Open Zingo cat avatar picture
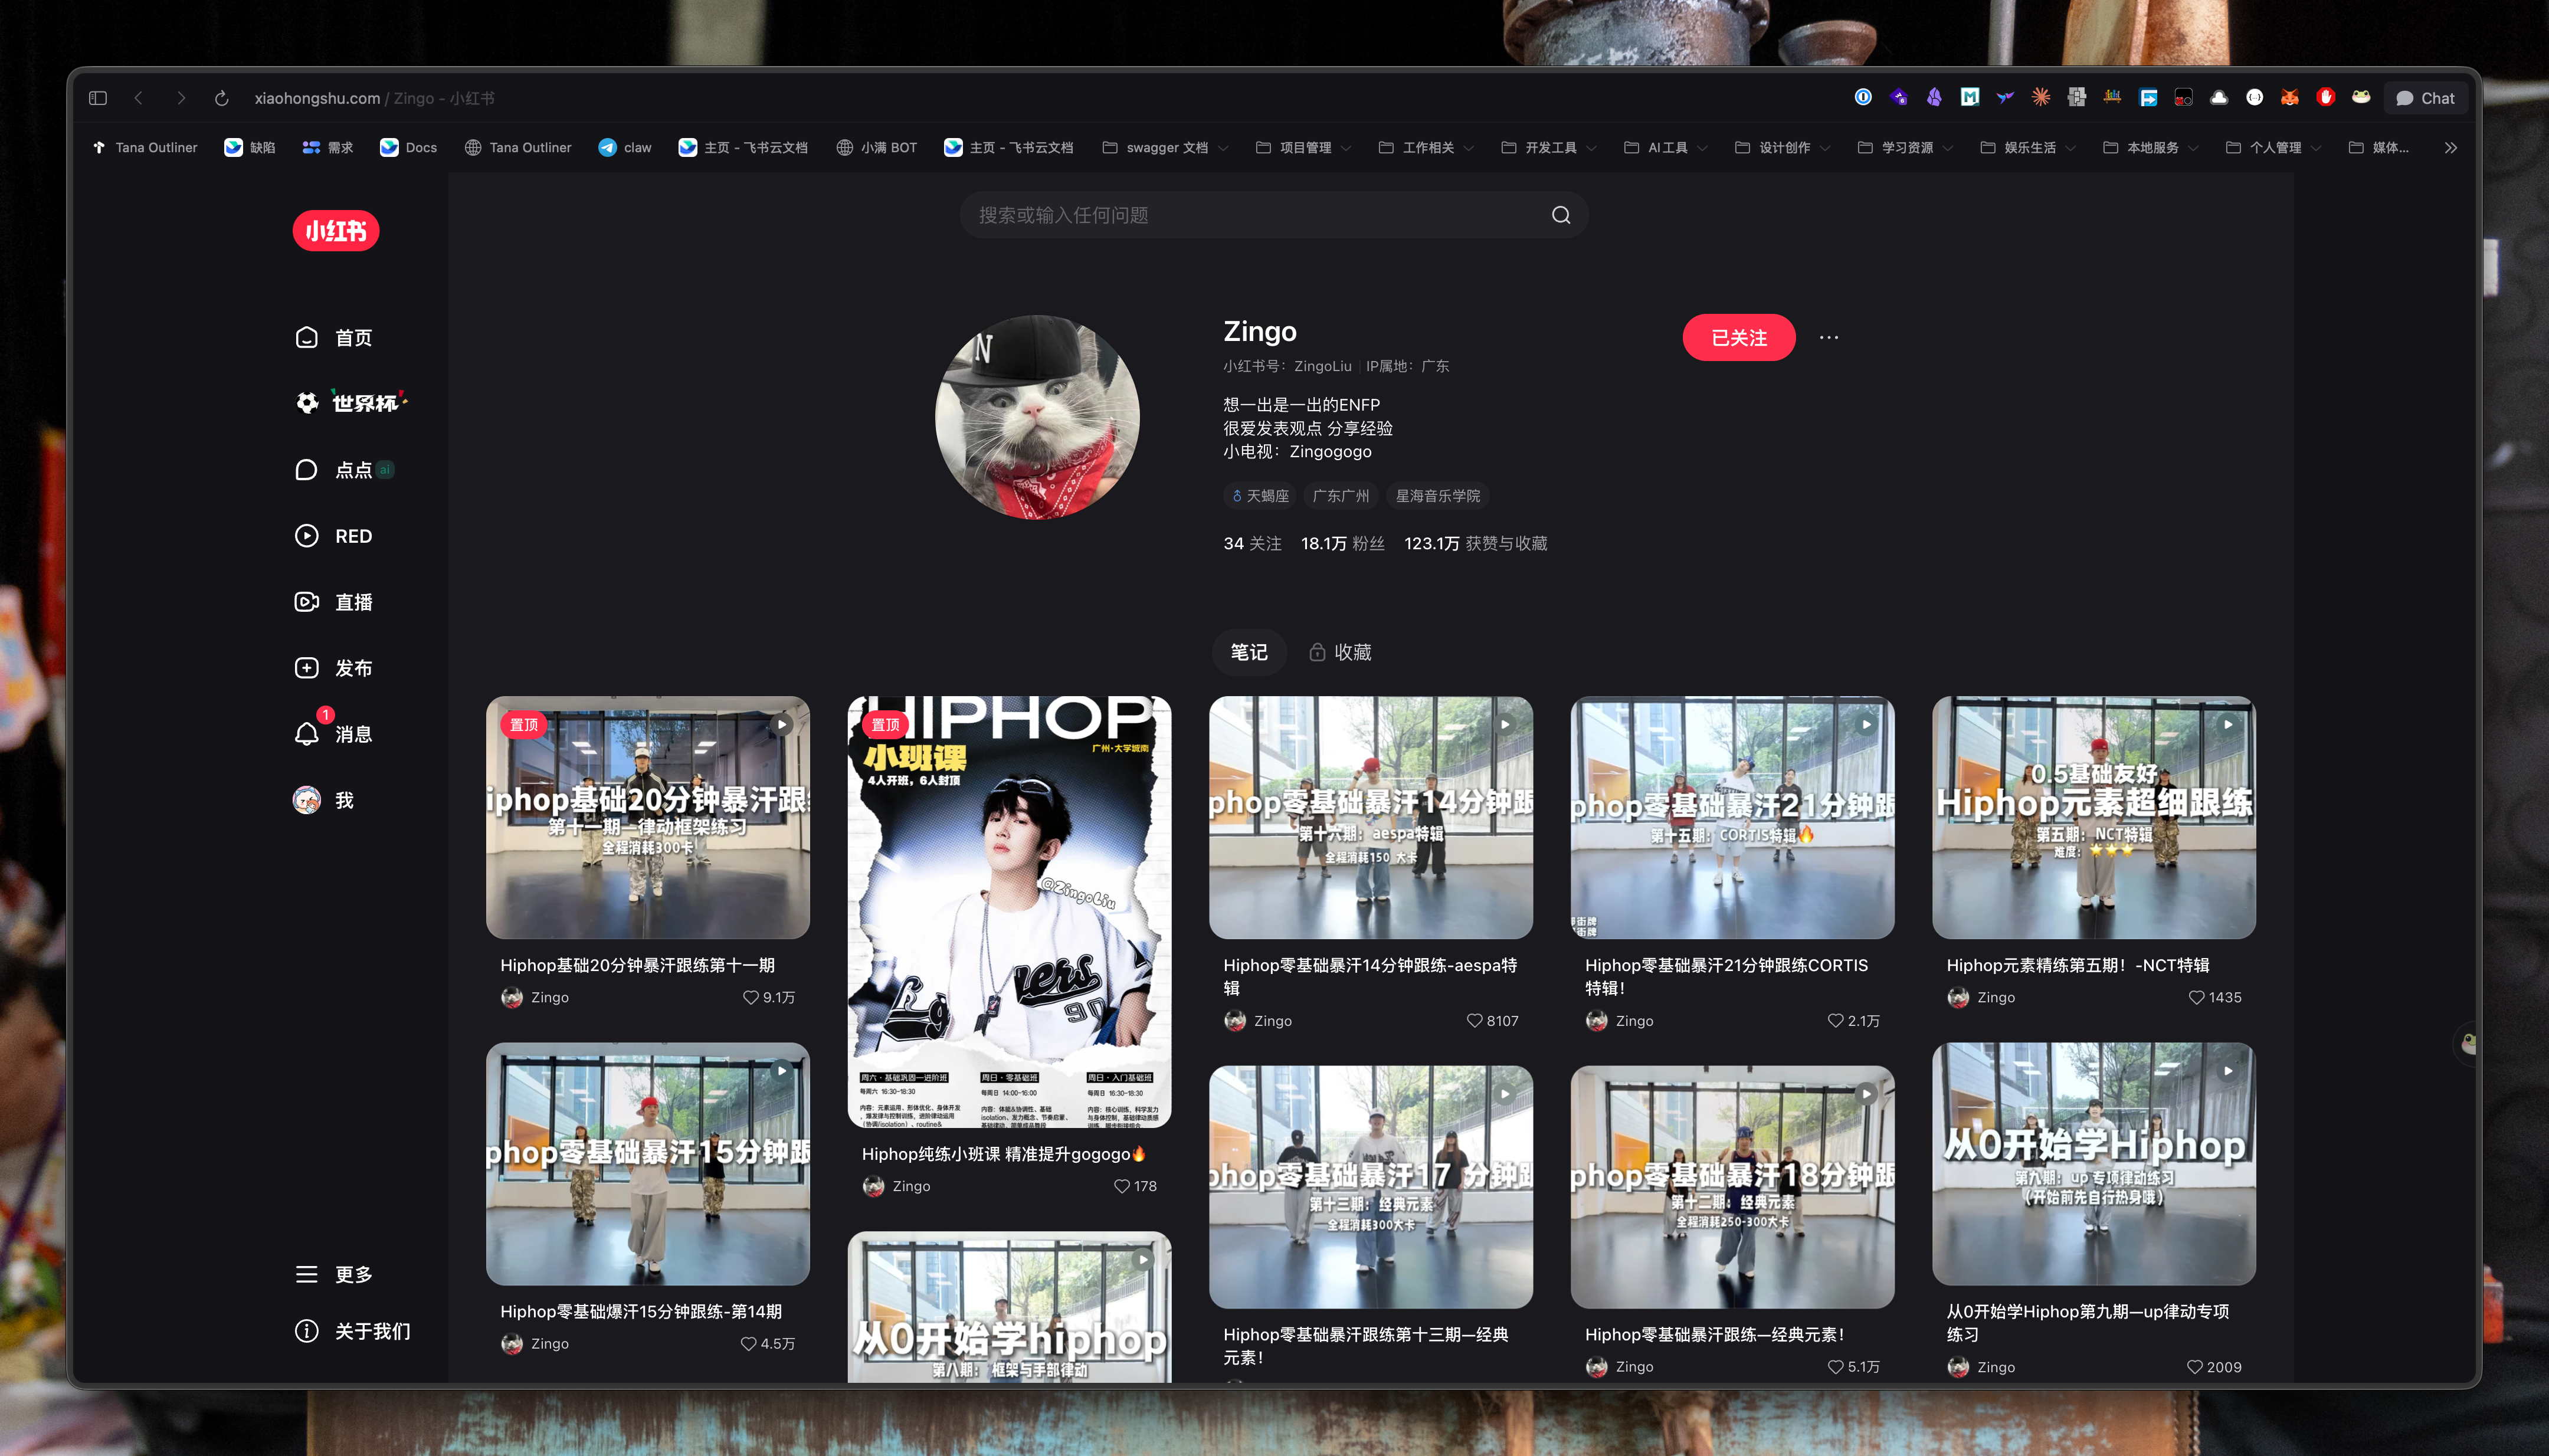Screen dimensions: 2549x1456 pyautogui.click(x=1037, y=417)
